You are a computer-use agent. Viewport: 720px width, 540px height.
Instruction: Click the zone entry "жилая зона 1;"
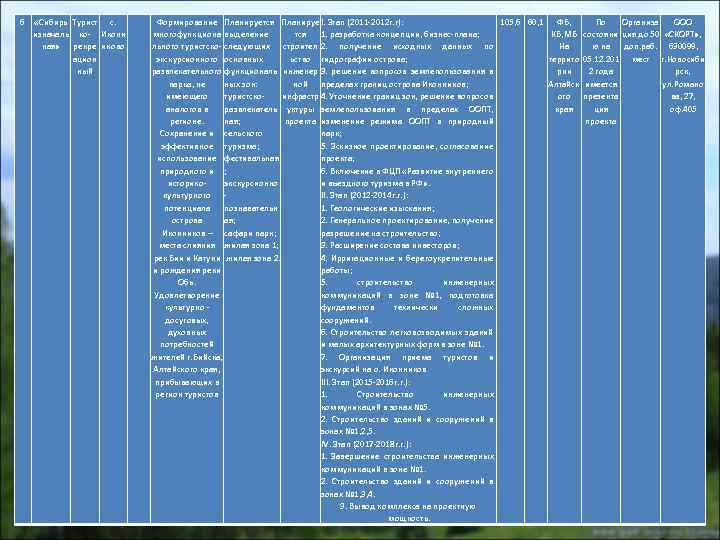[251, 246]
